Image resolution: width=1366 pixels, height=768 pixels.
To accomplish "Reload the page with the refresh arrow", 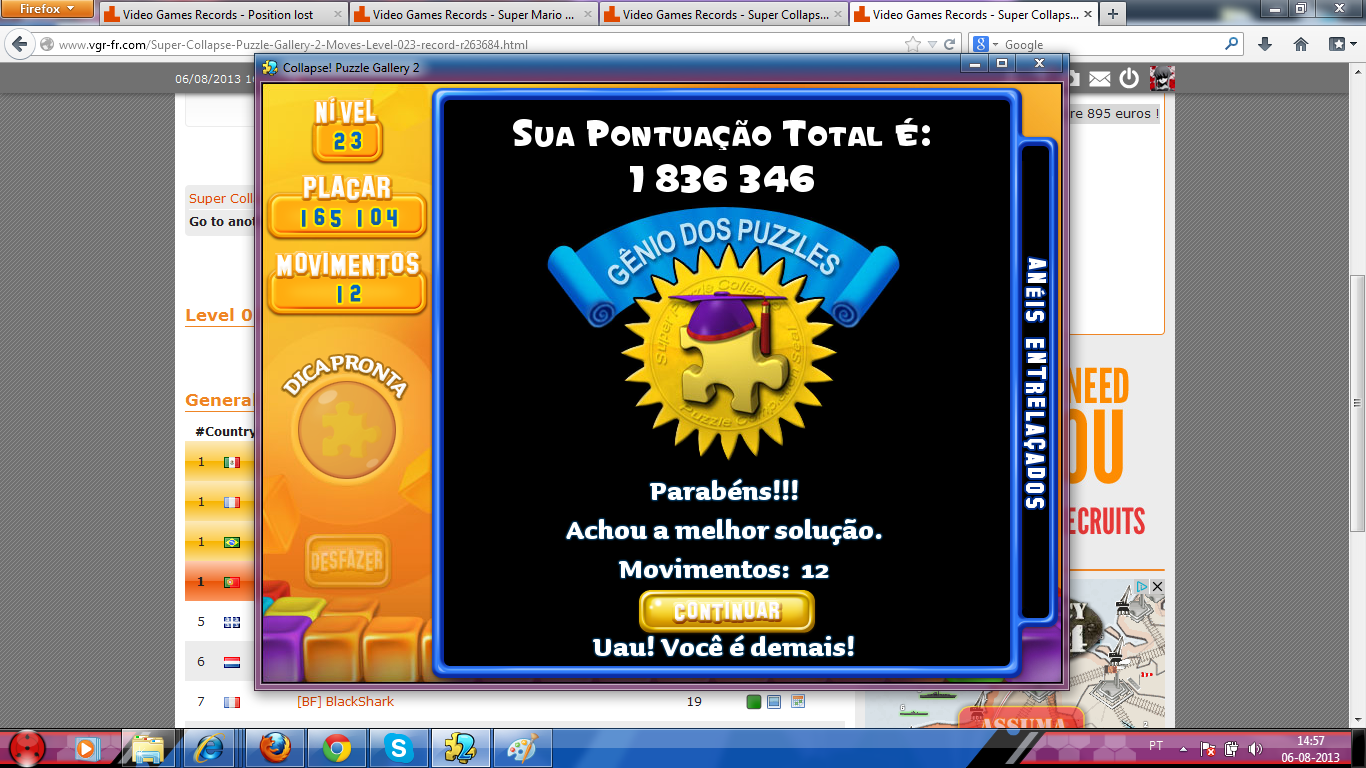I will click(950, 44).
